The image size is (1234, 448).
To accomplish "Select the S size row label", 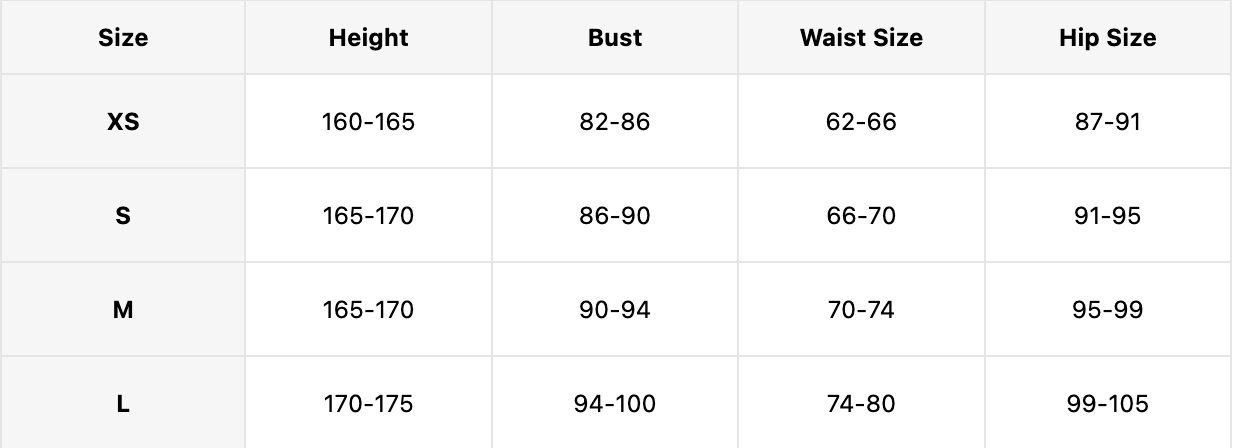I will (123, 216).
